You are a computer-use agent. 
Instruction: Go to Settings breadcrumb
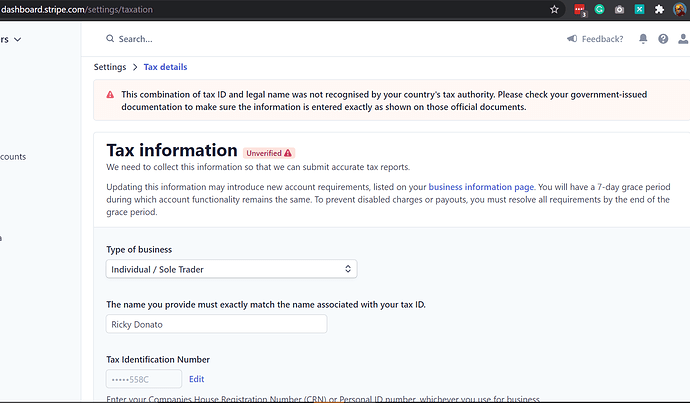tap(110, 67)
